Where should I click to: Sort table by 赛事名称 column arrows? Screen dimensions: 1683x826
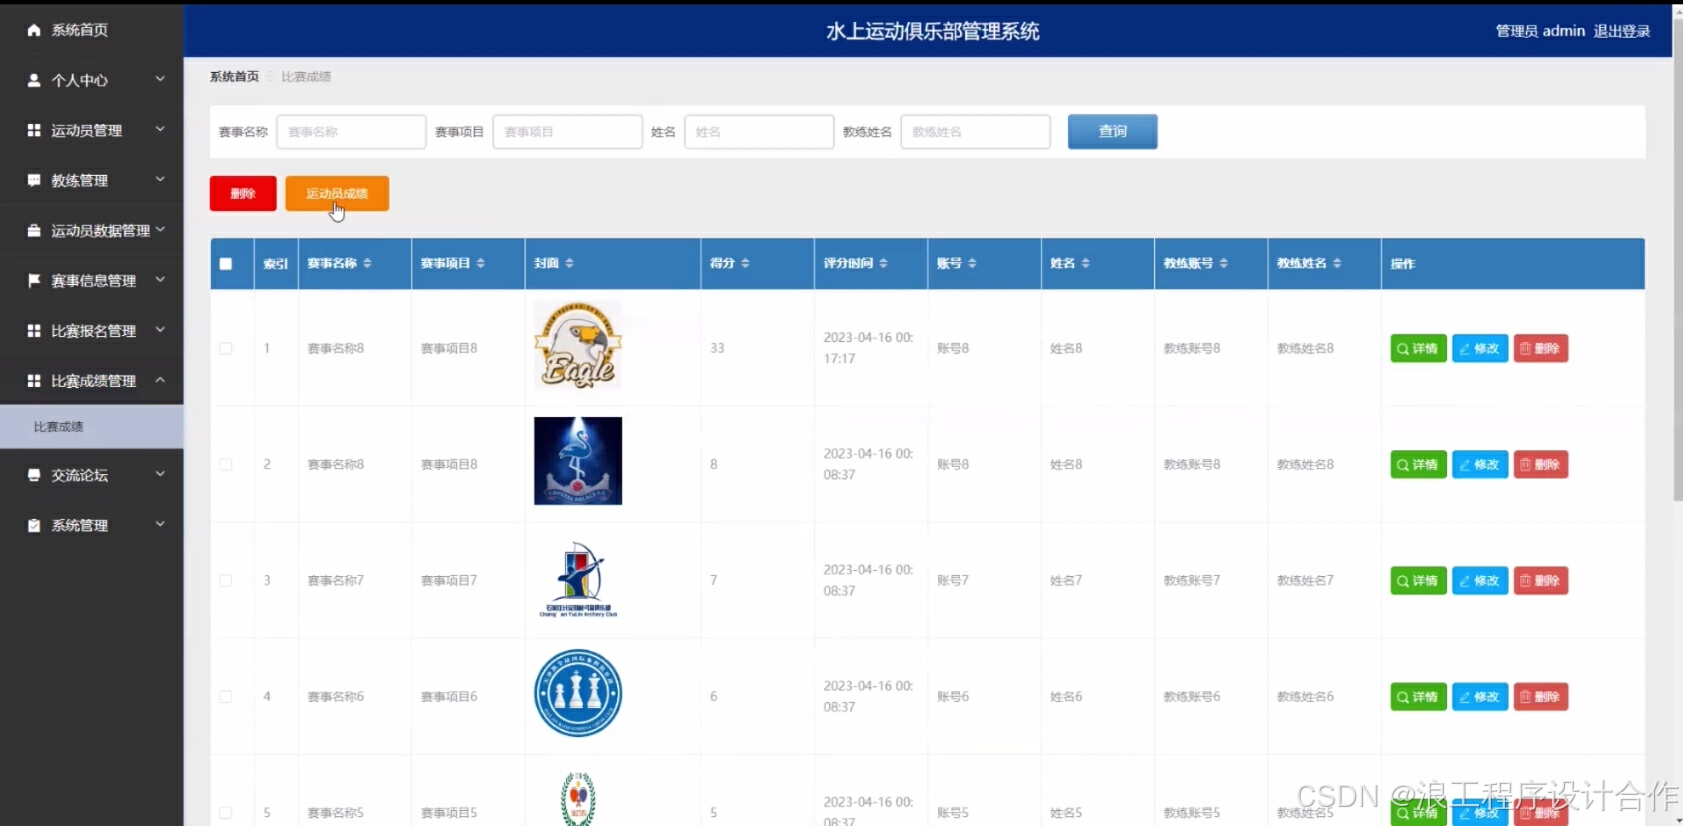(x=368, y=263)
